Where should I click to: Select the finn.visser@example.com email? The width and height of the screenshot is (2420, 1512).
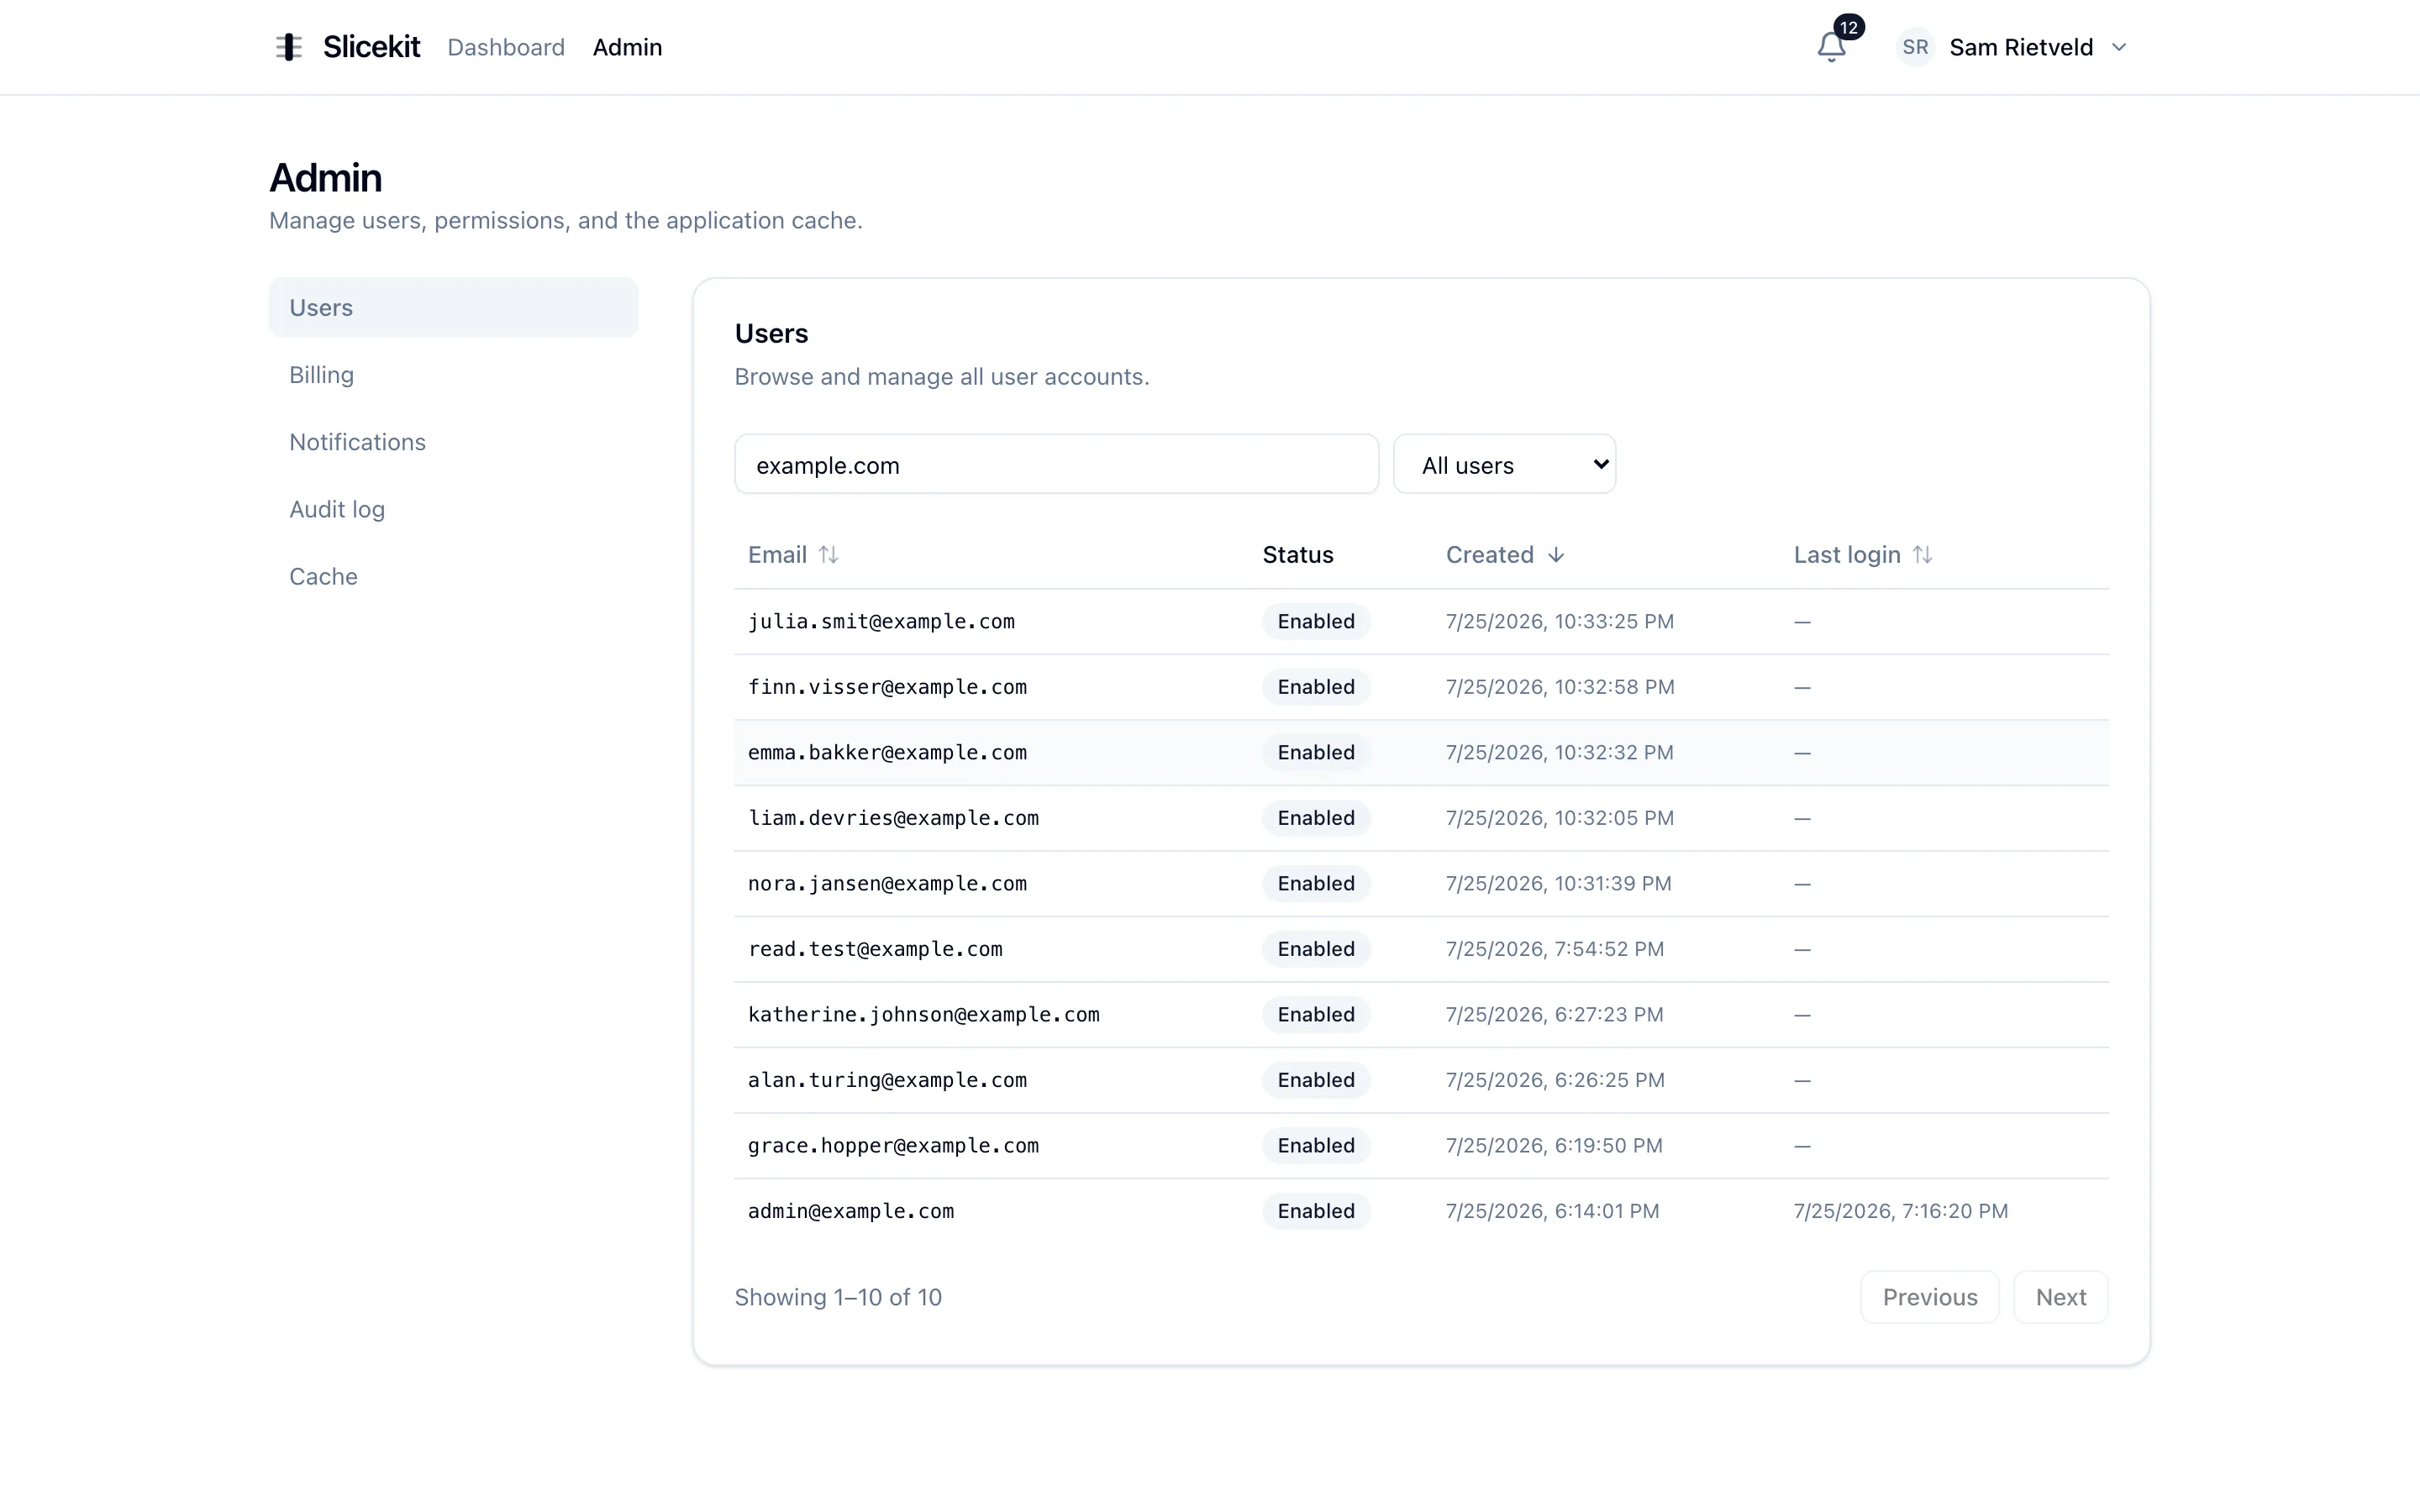coord(887,687)
